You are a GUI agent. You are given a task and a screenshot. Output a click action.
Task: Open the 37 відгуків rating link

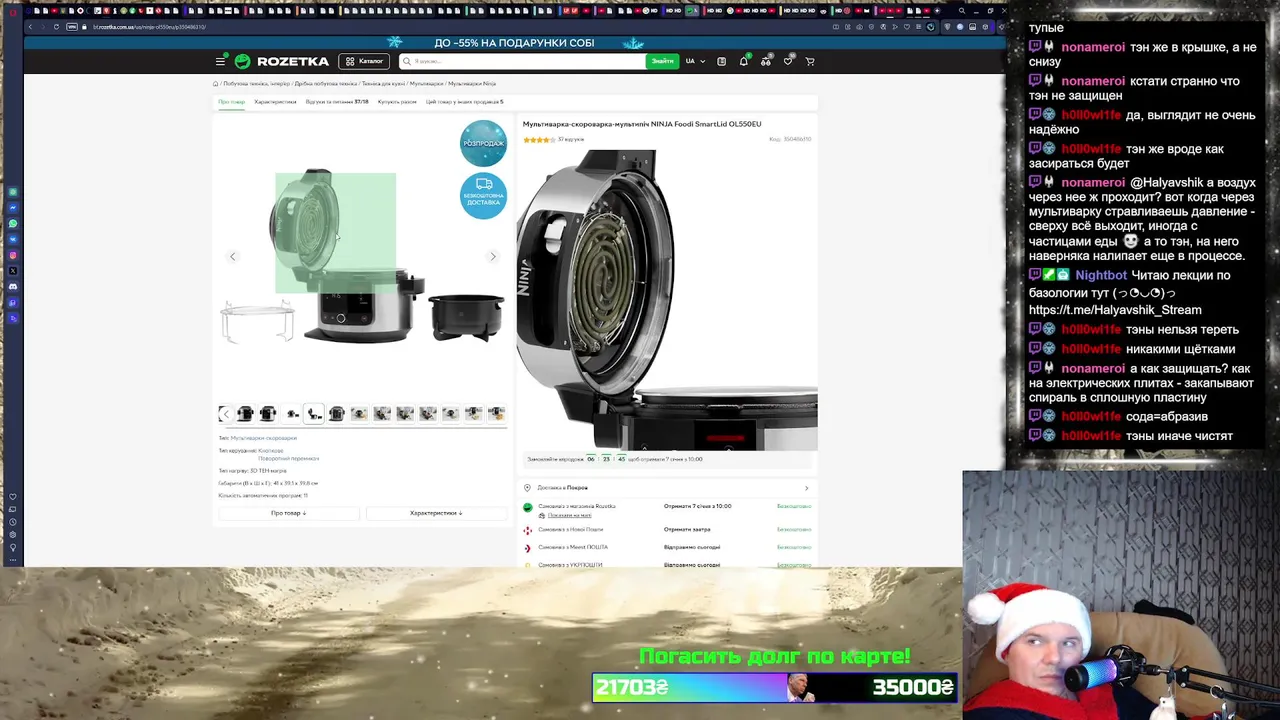tap(571, 140)
